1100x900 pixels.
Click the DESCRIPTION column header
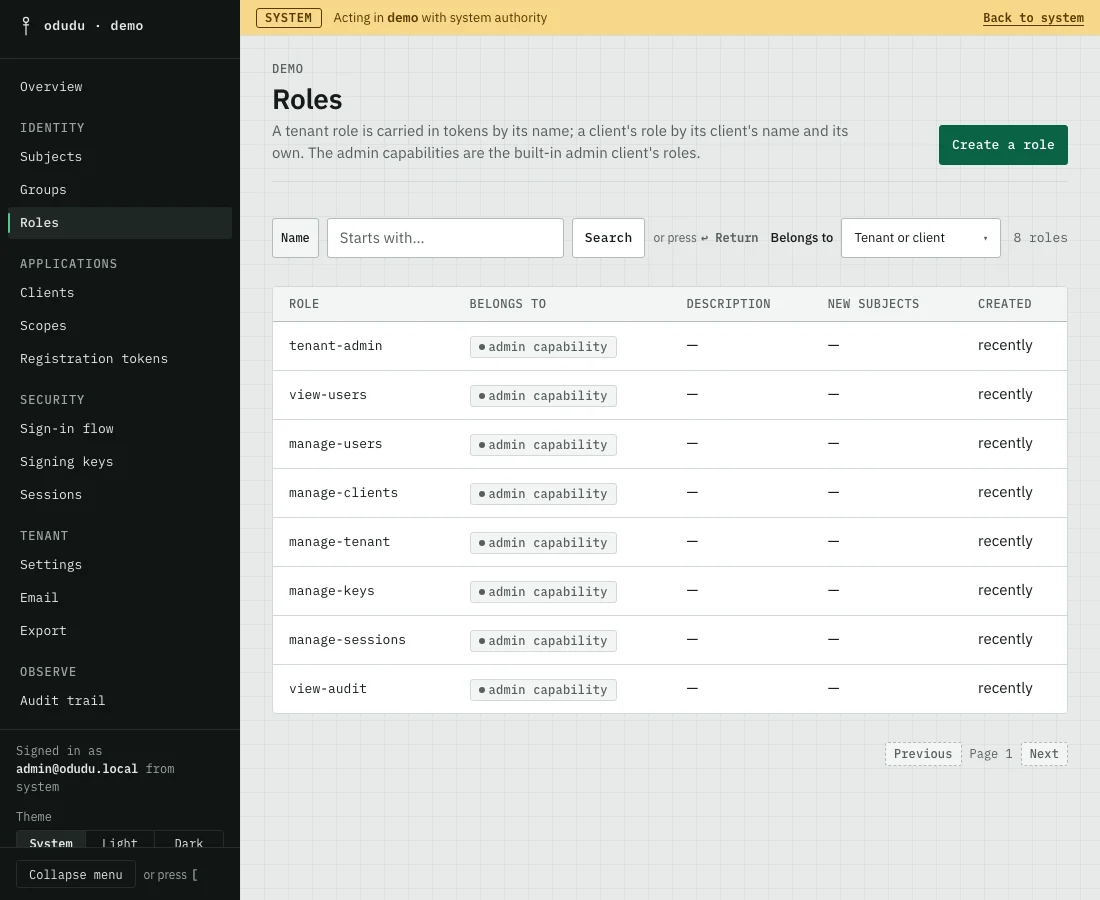(x=727, y=304)
